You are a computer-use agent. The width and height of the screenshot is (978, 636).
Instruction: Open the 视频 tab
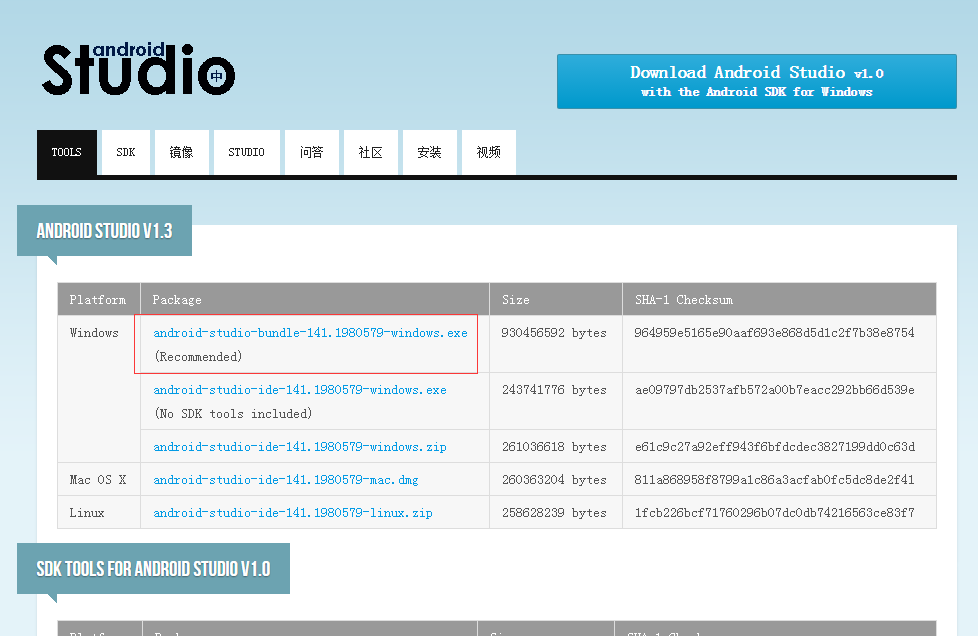click(x=488, y=152)
